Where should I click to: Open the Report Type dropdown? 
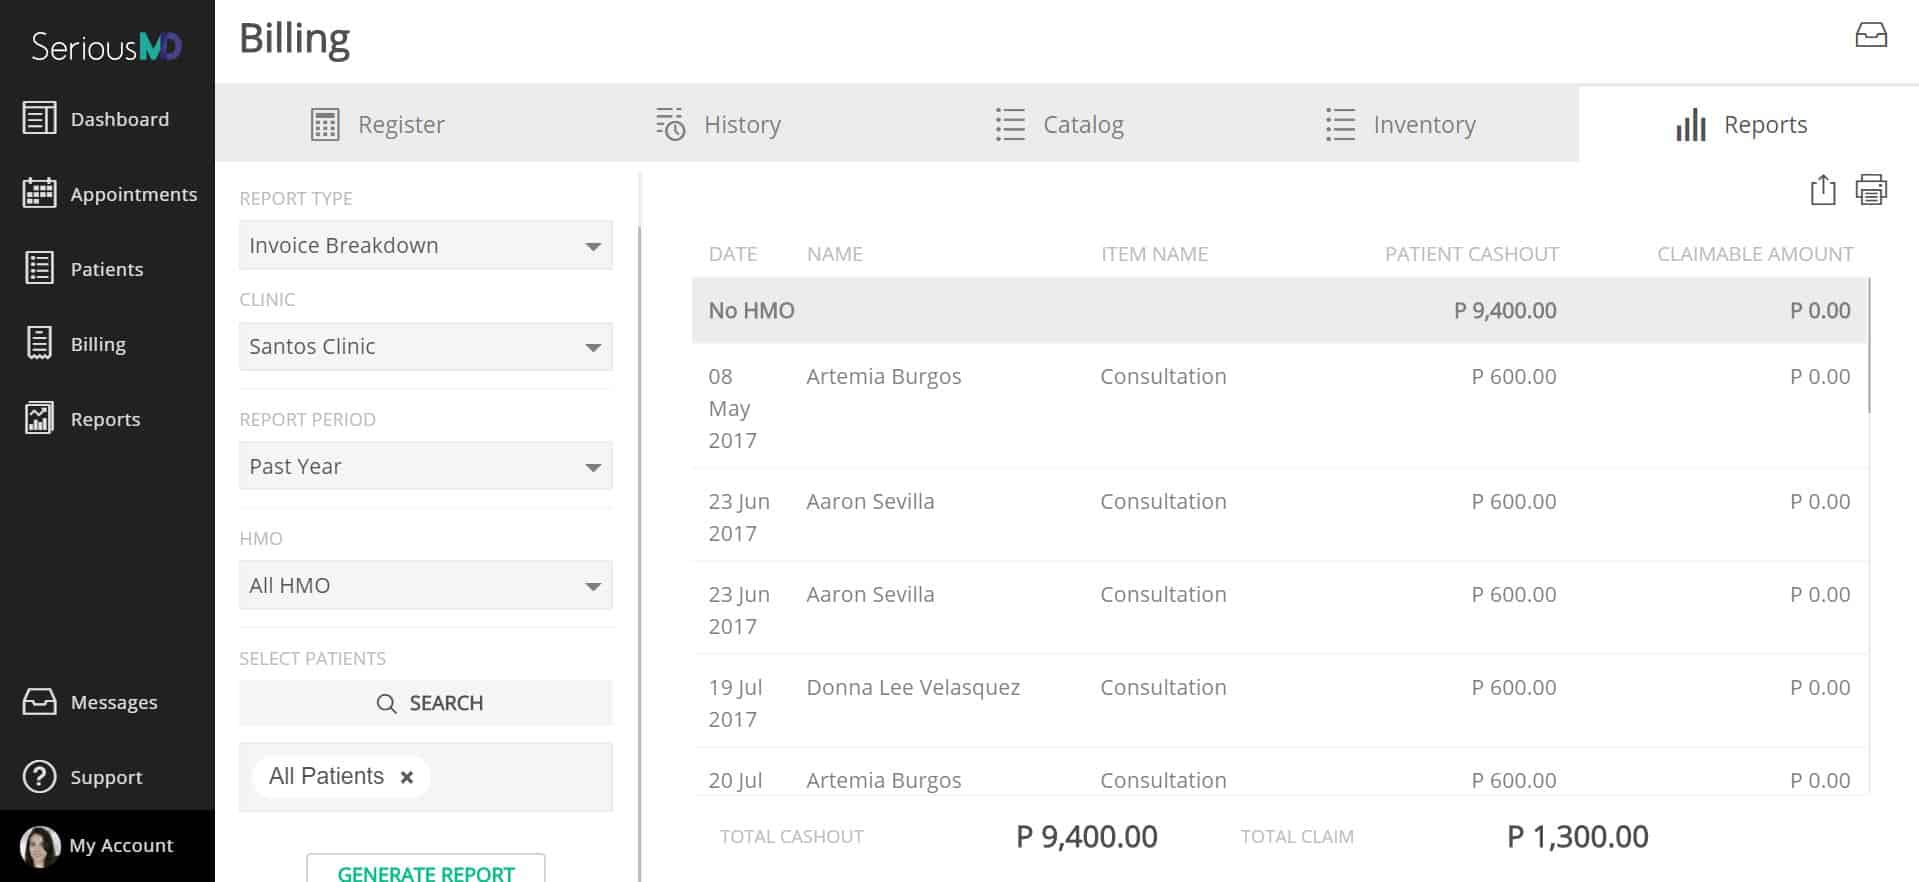click(426, 245)
